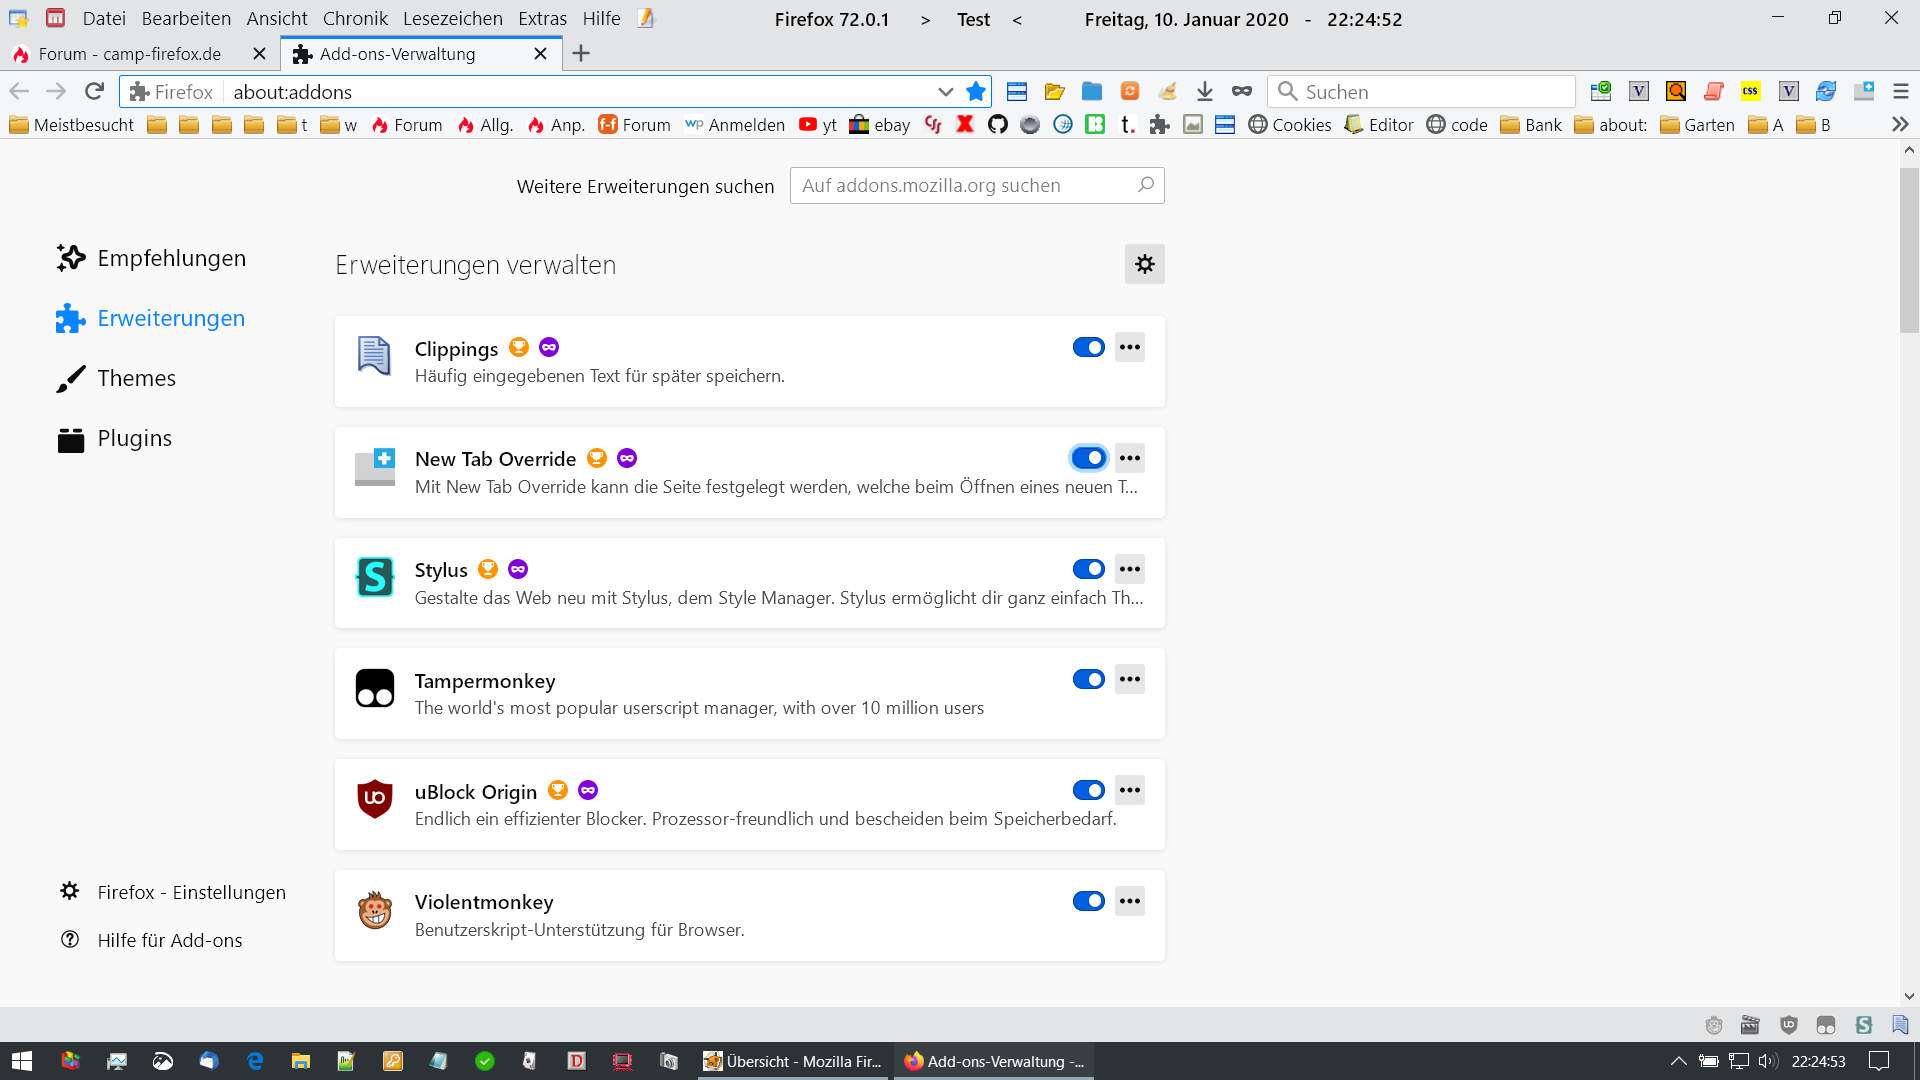Viewport: 1920px width, 1080px height.
Task: Open the extensions gear settings button
Action: [1144, 264]
